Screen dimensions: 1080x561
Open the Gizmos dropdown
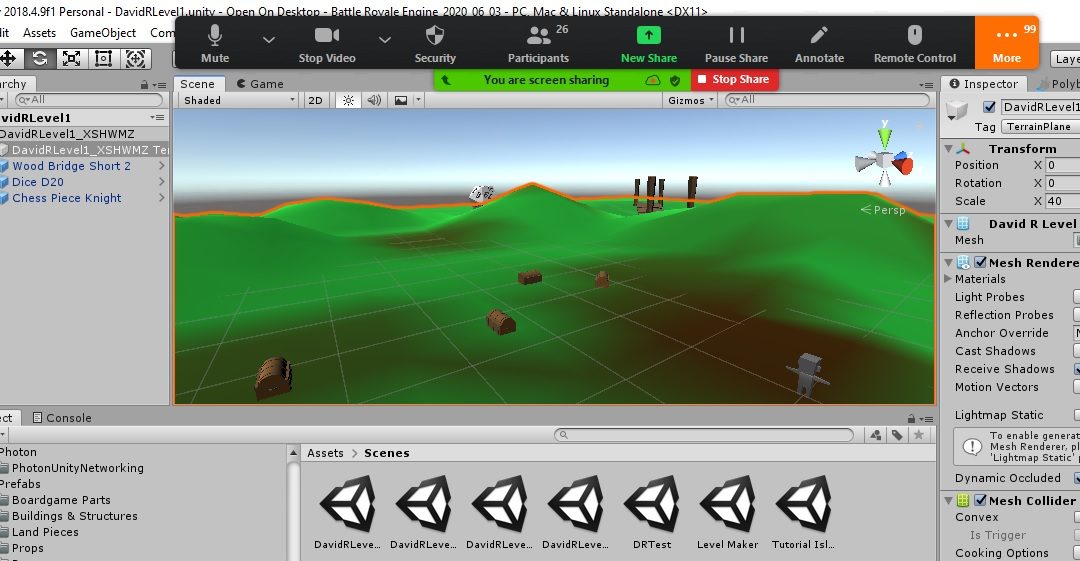pyautogui.click(x=691, y=101)
